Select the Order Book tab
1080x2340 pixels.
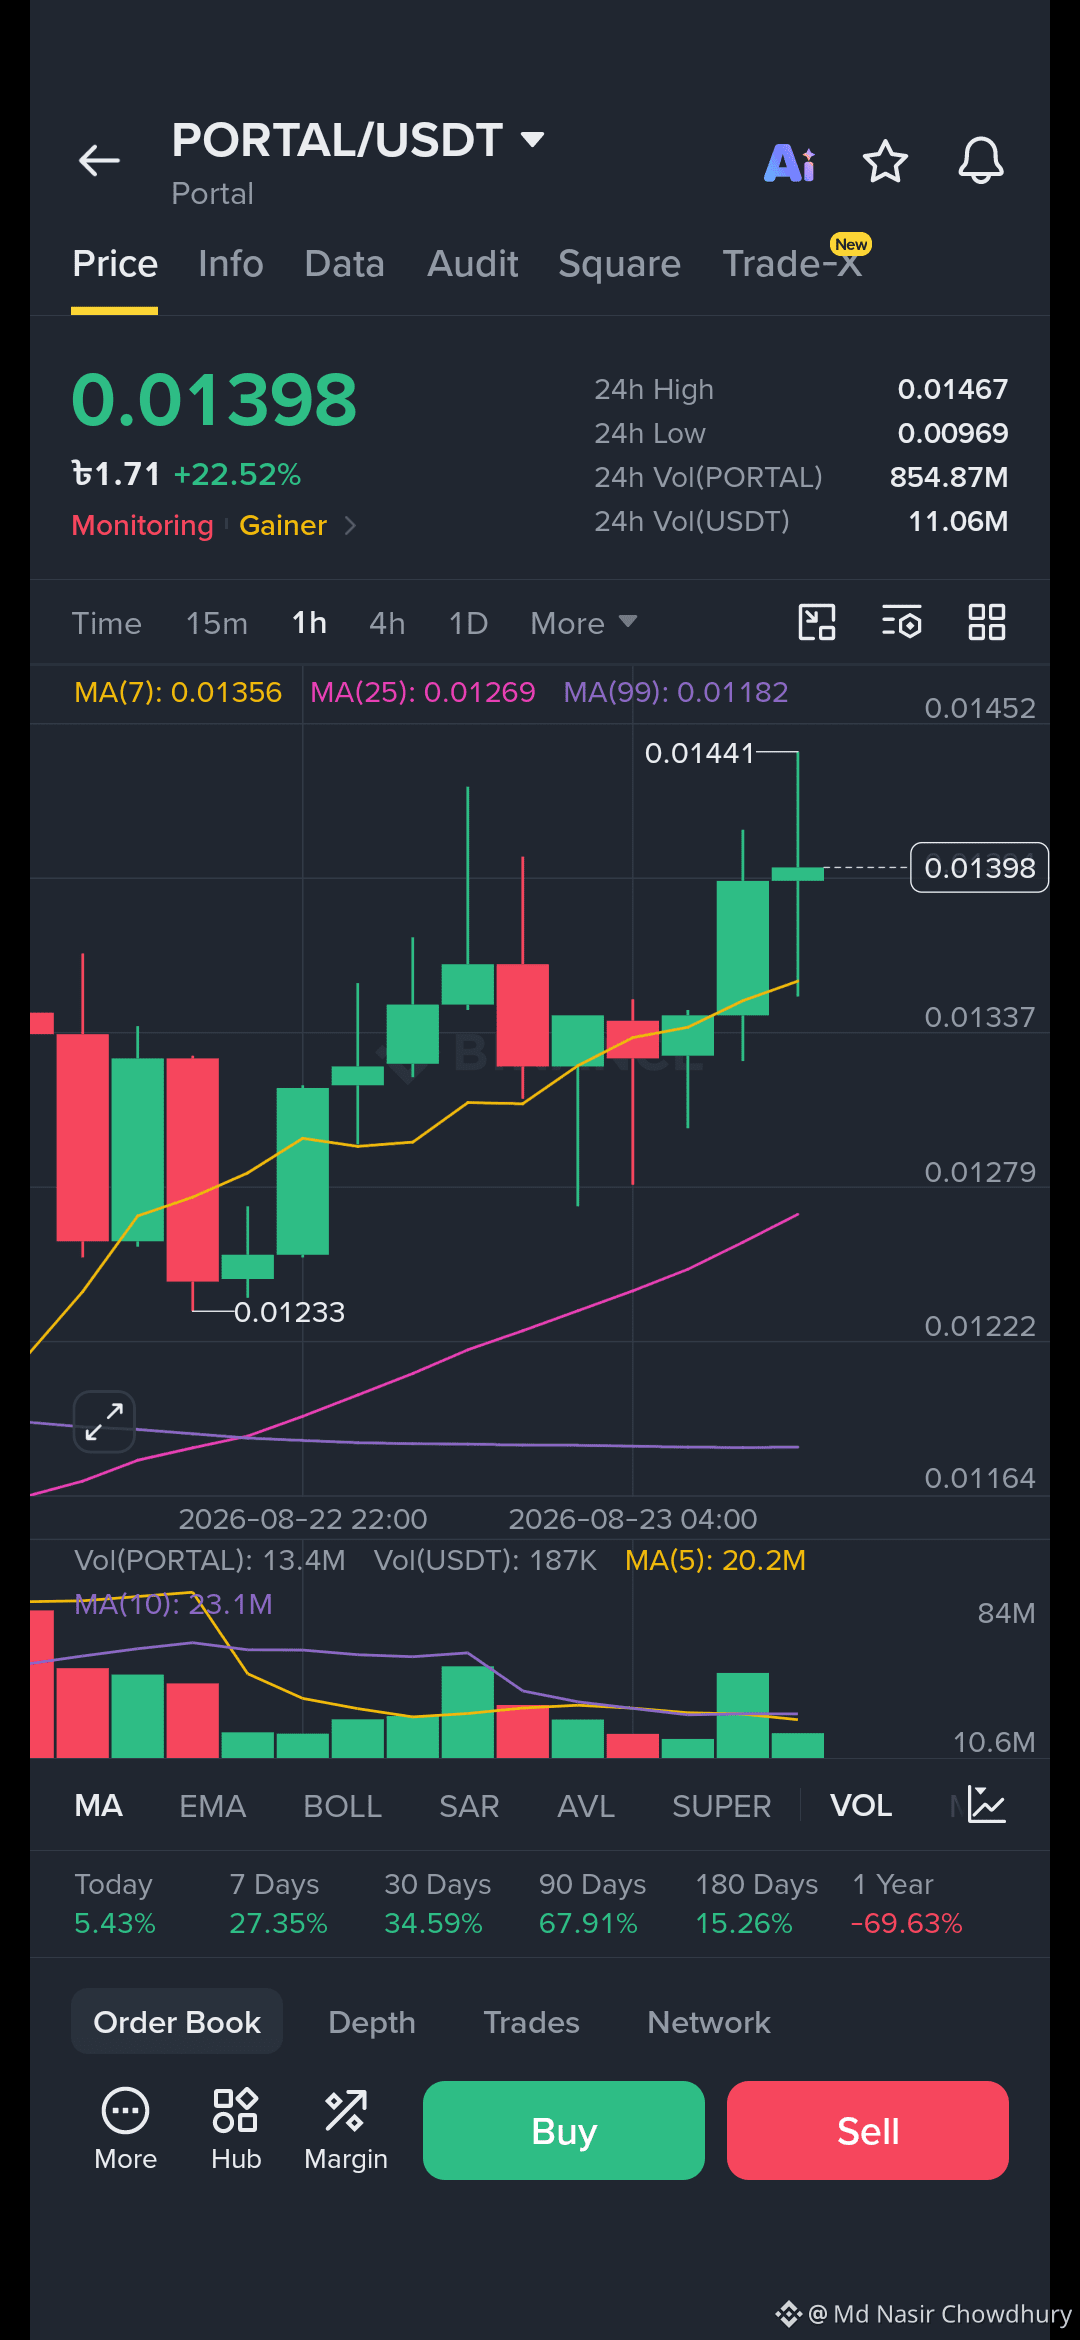point(177,2021)
